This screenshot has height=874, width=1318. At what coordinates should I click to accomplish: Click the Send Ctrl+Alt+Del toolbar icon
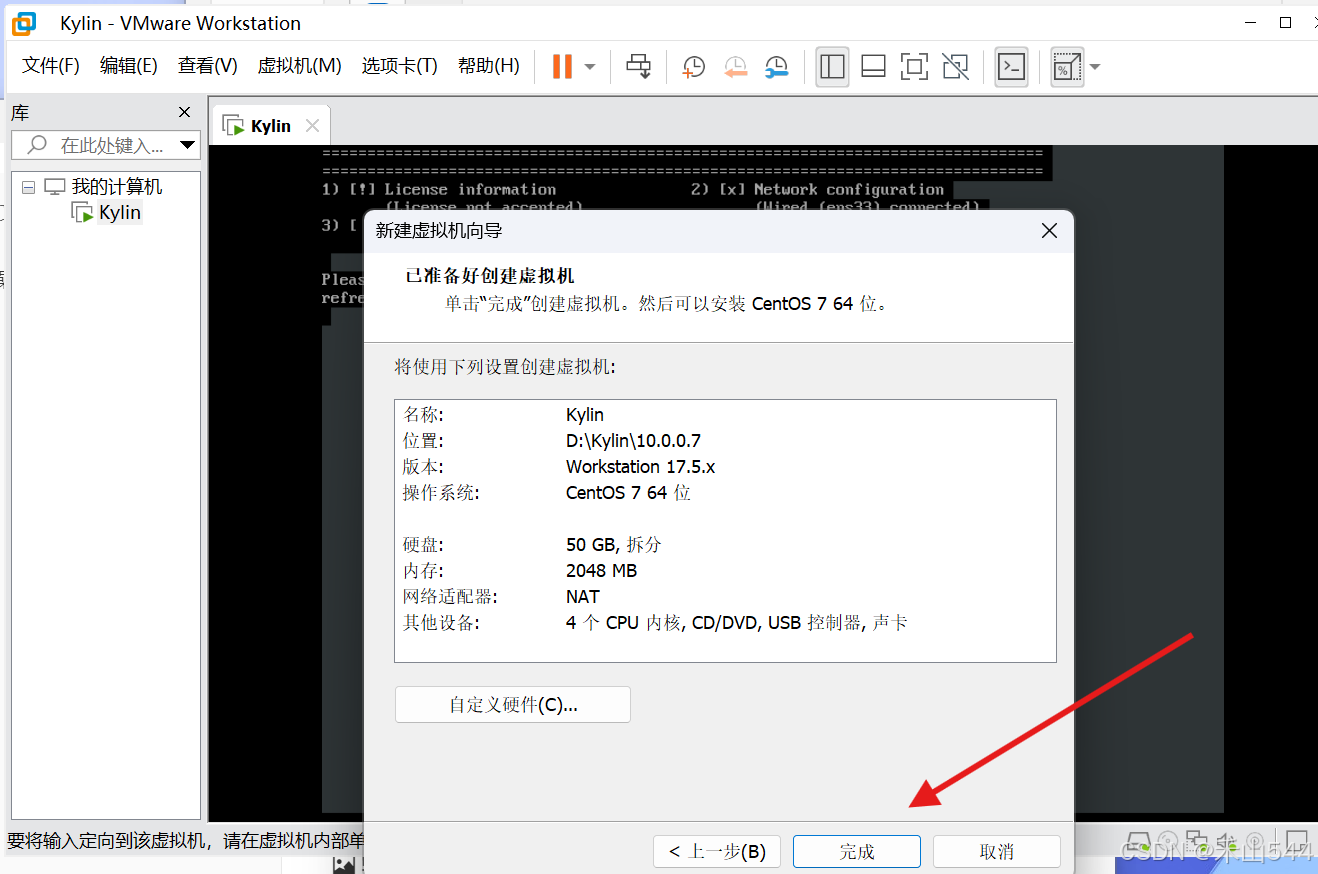(639, 67)
